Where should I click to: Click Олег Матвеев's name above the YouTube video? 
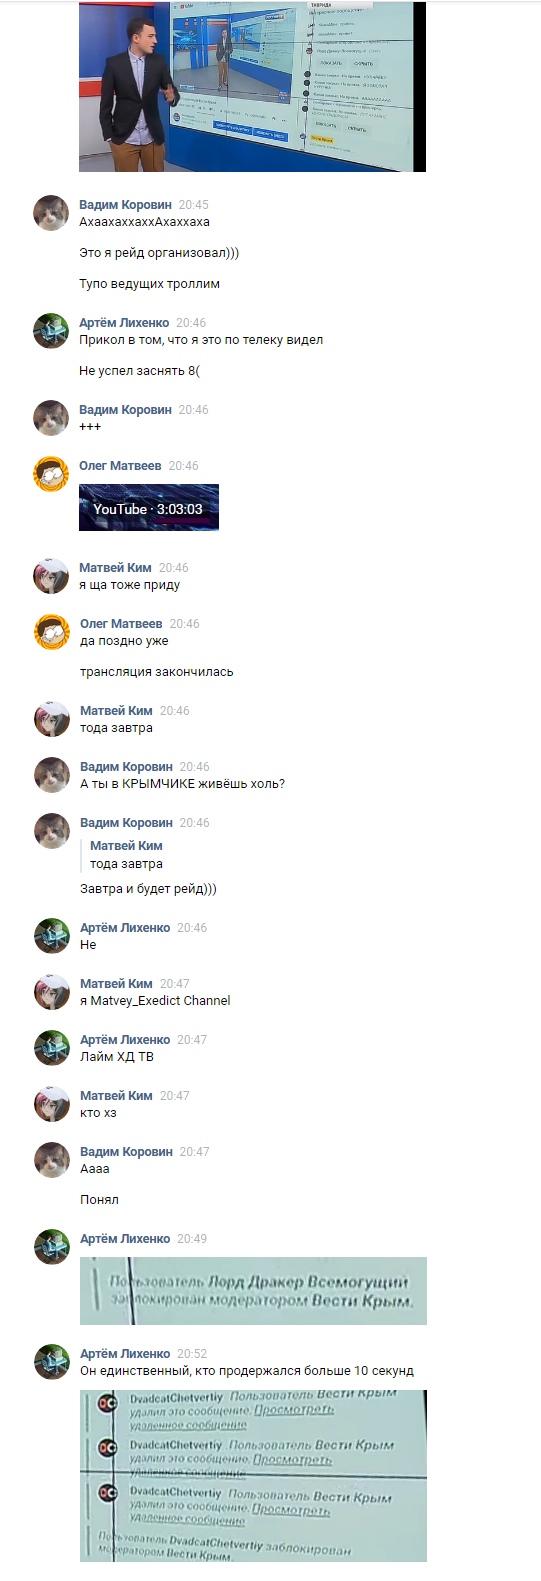tap(120, 466)
